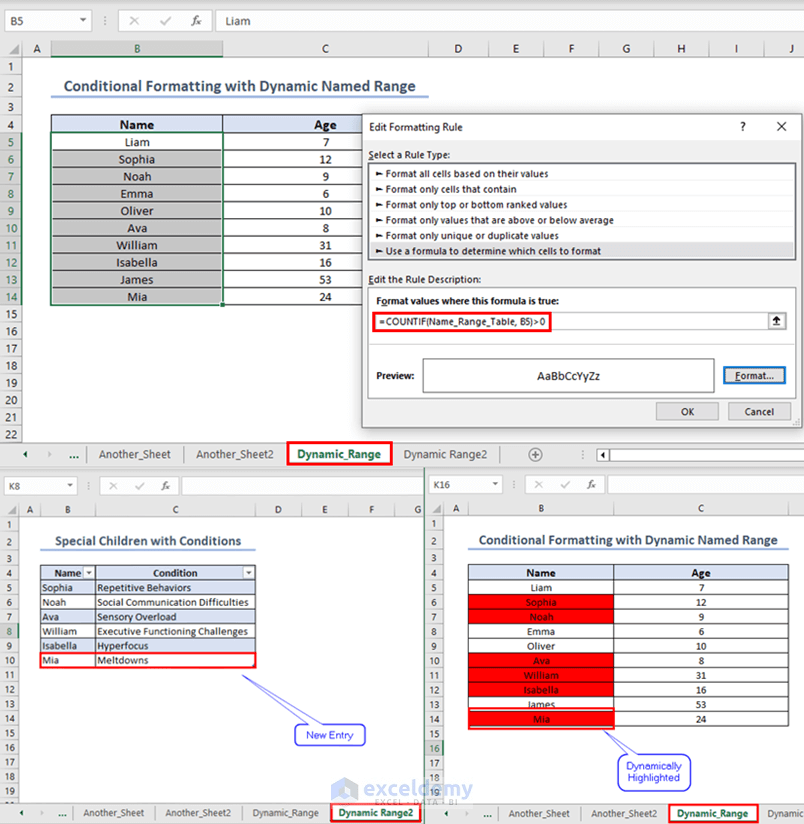Viewport: 804px width, 824px height.
Task: Click the Select All triangle above row numbers
Action: pyautogui.click(x=13, y=48)
